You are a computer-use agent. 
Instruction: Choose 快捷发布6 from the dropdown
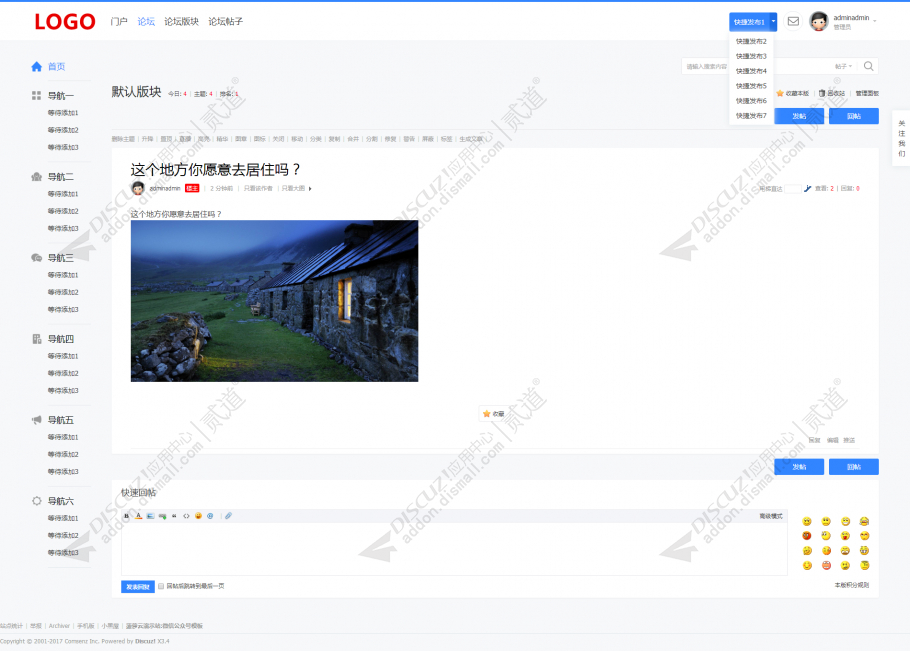(x=751, y=101)
